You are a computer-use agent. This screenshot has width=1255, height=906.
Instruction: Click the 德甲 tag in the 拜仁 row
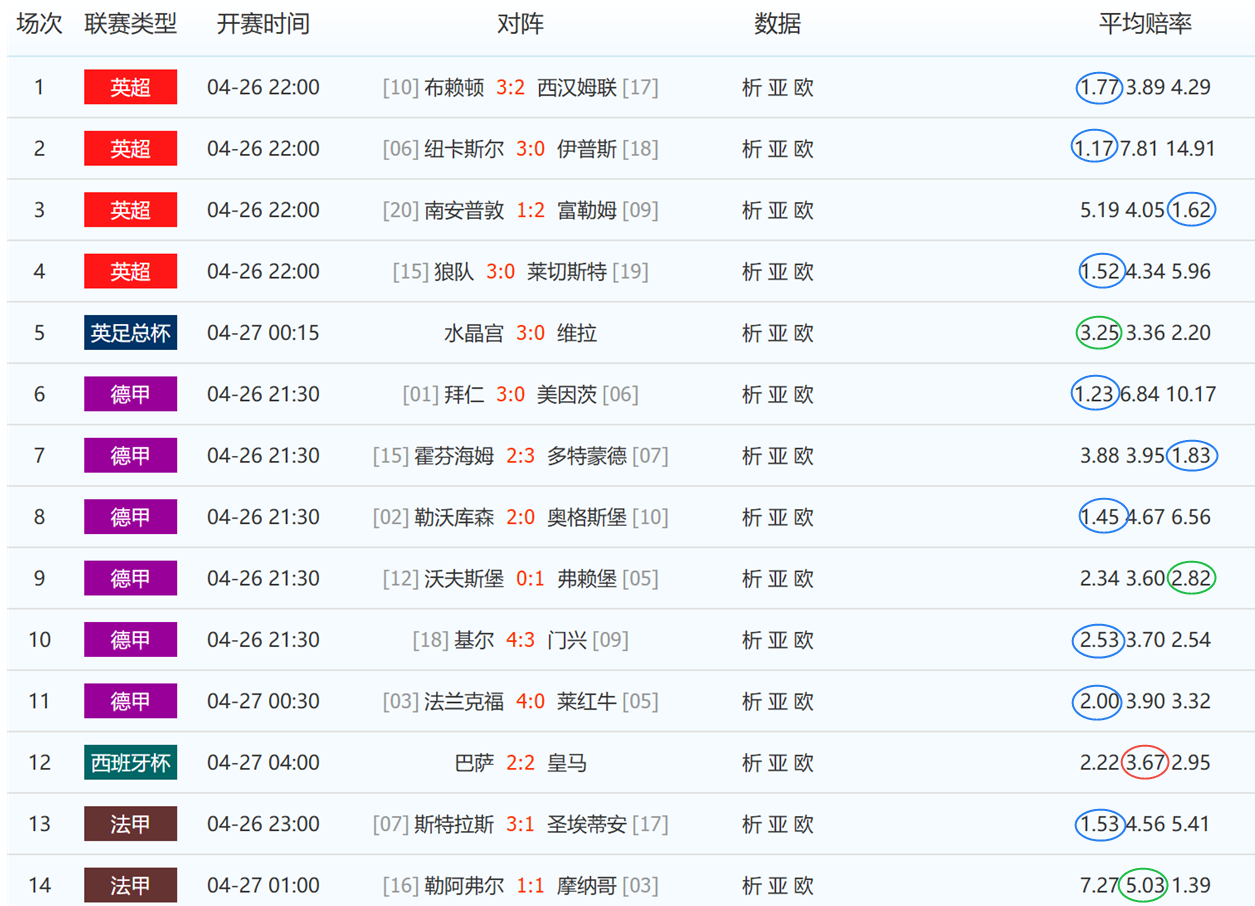(x=131, y=394)
